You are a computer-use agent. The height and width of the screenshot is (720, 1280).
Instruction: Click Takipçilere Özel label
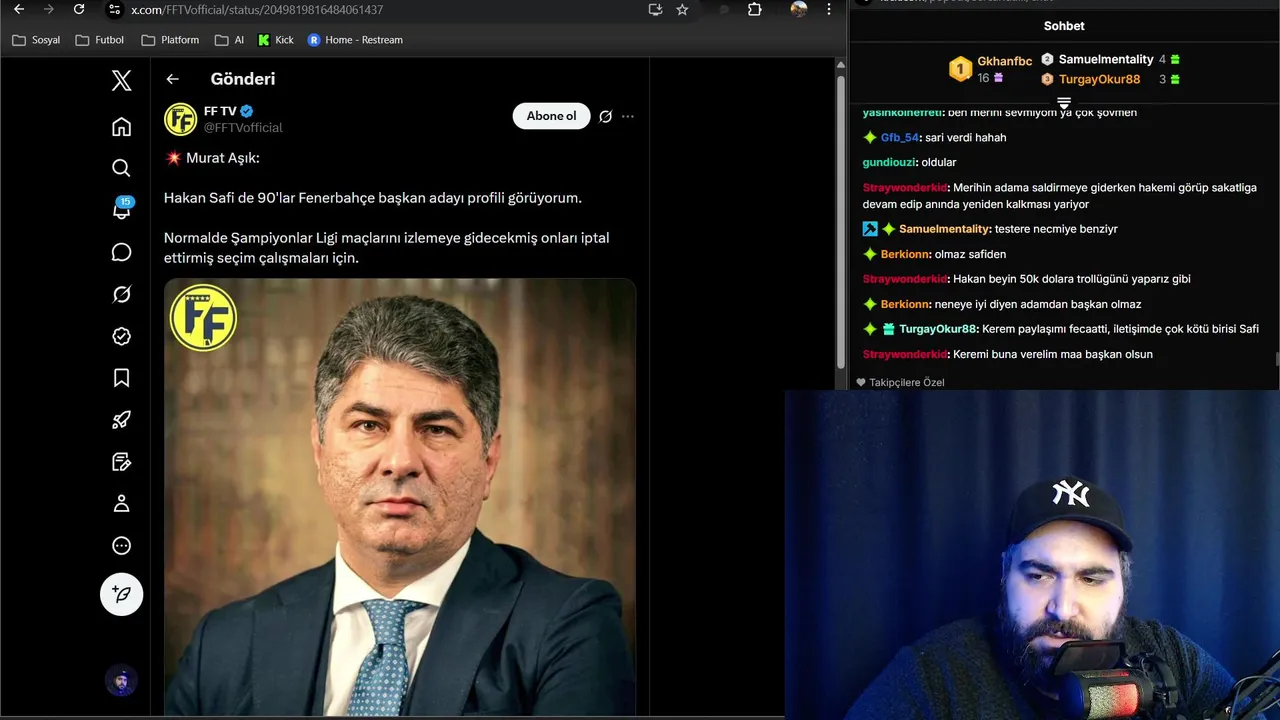(x=907, y=382)
